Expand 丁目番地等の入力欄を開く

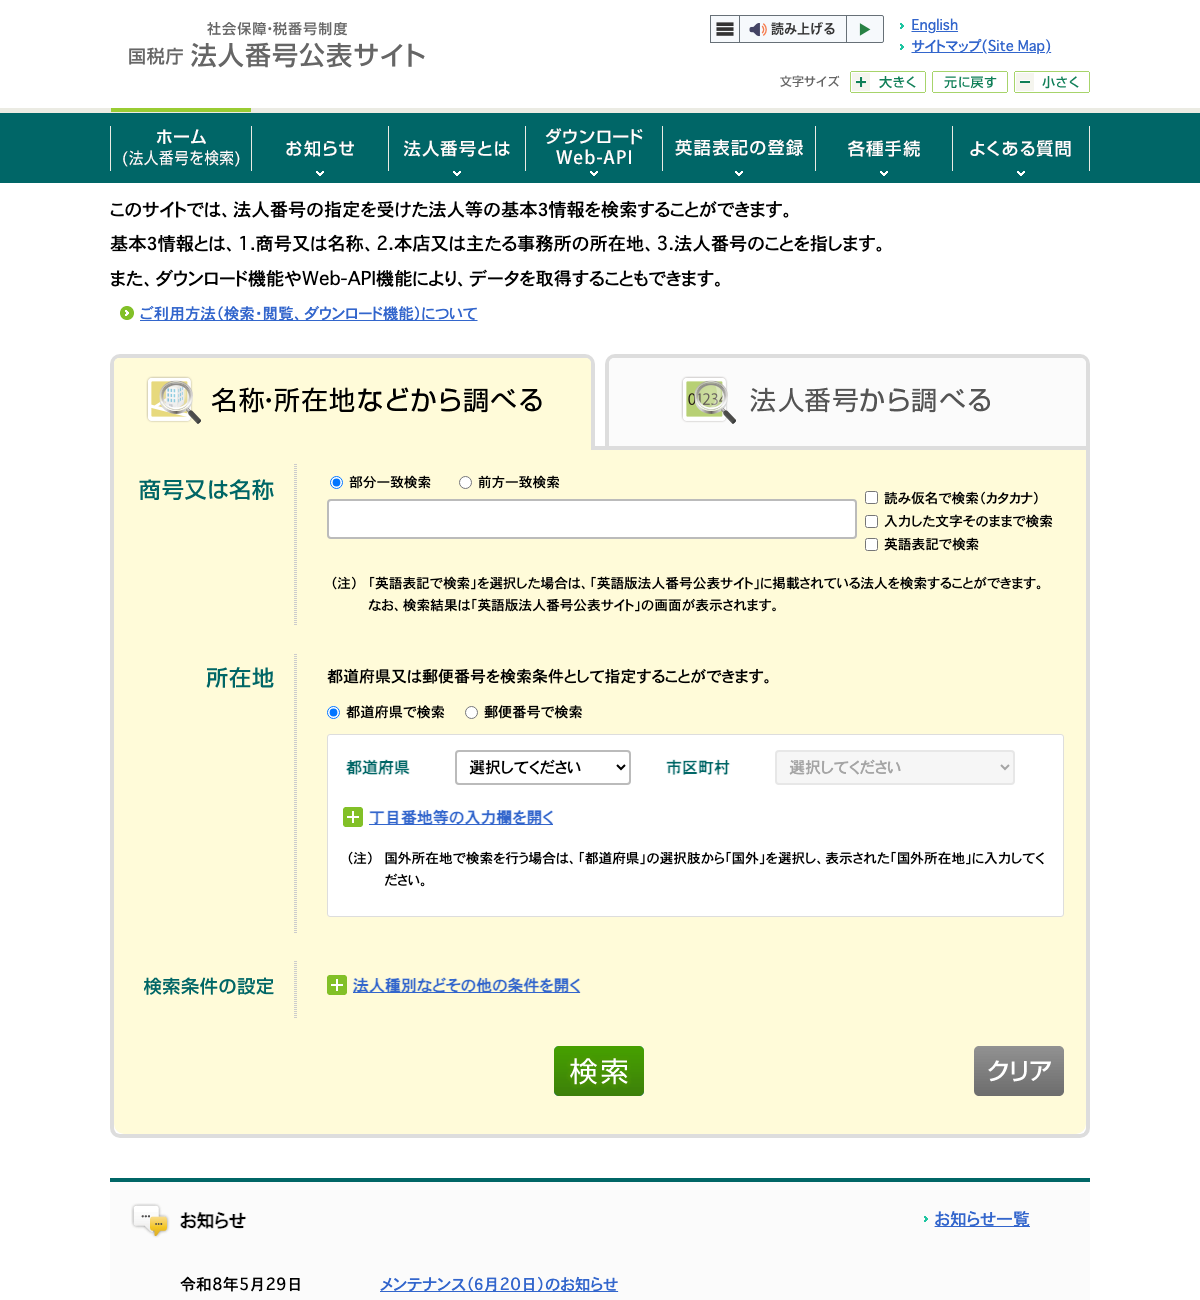coord(461,817)
